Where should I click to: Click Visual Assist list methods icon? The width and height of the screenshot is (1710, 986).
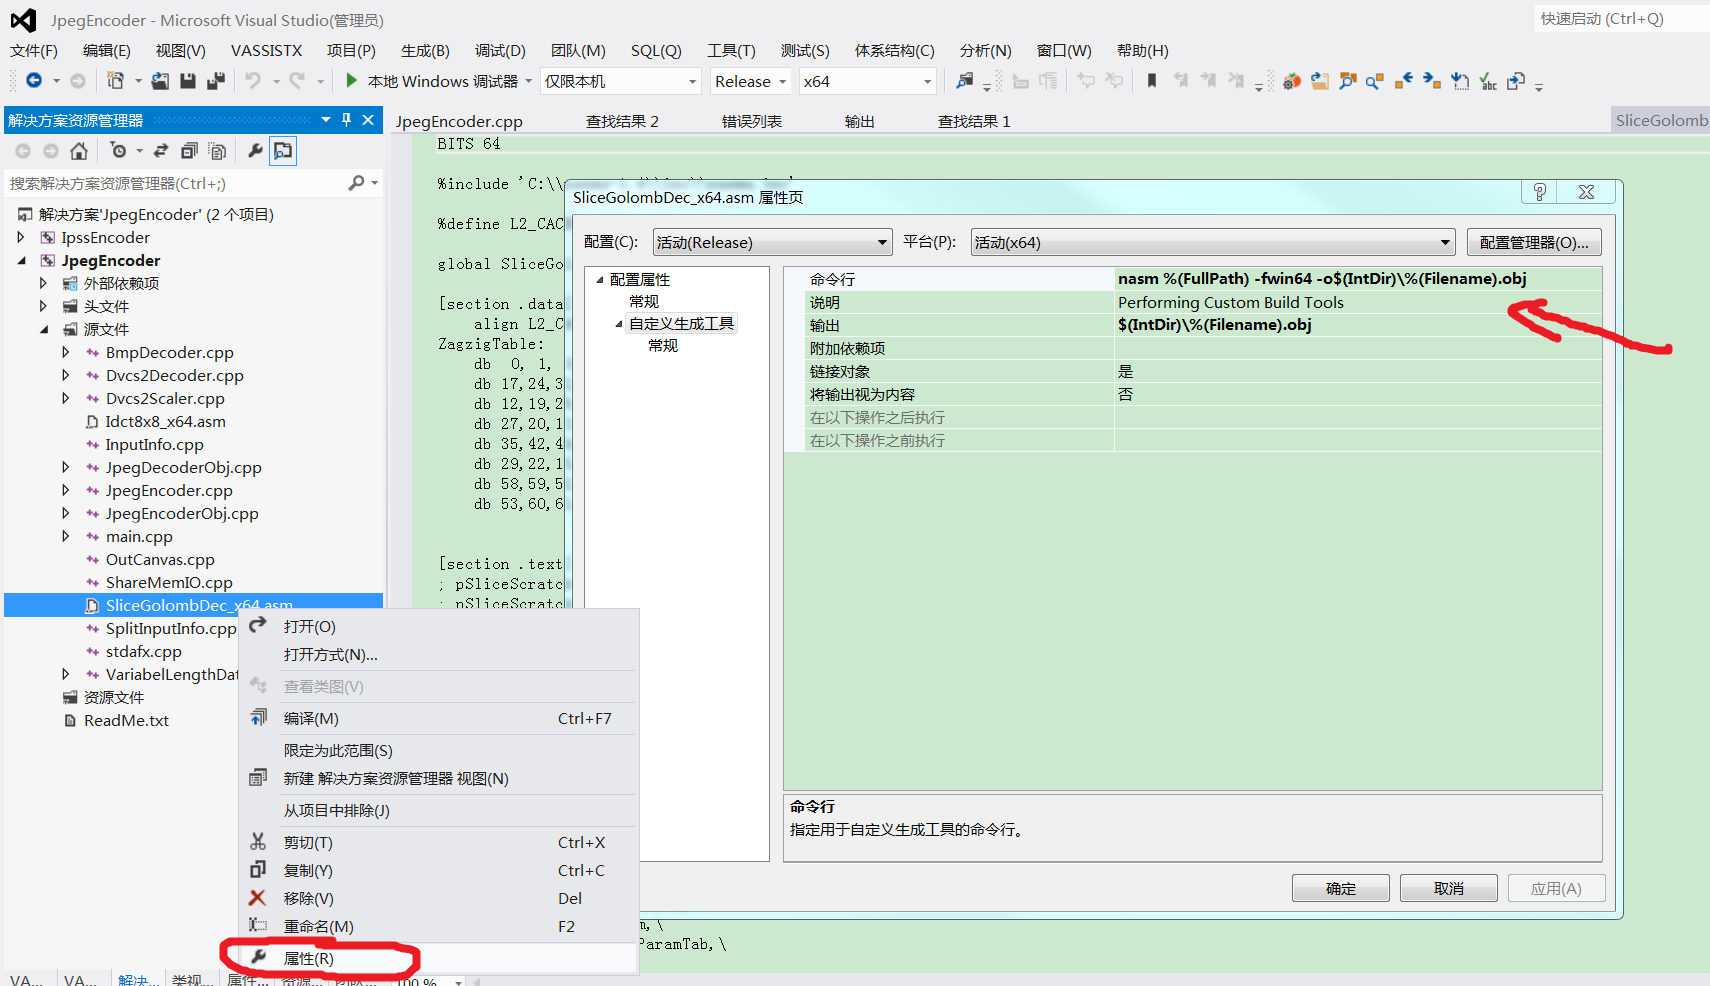coord(1460,81)
